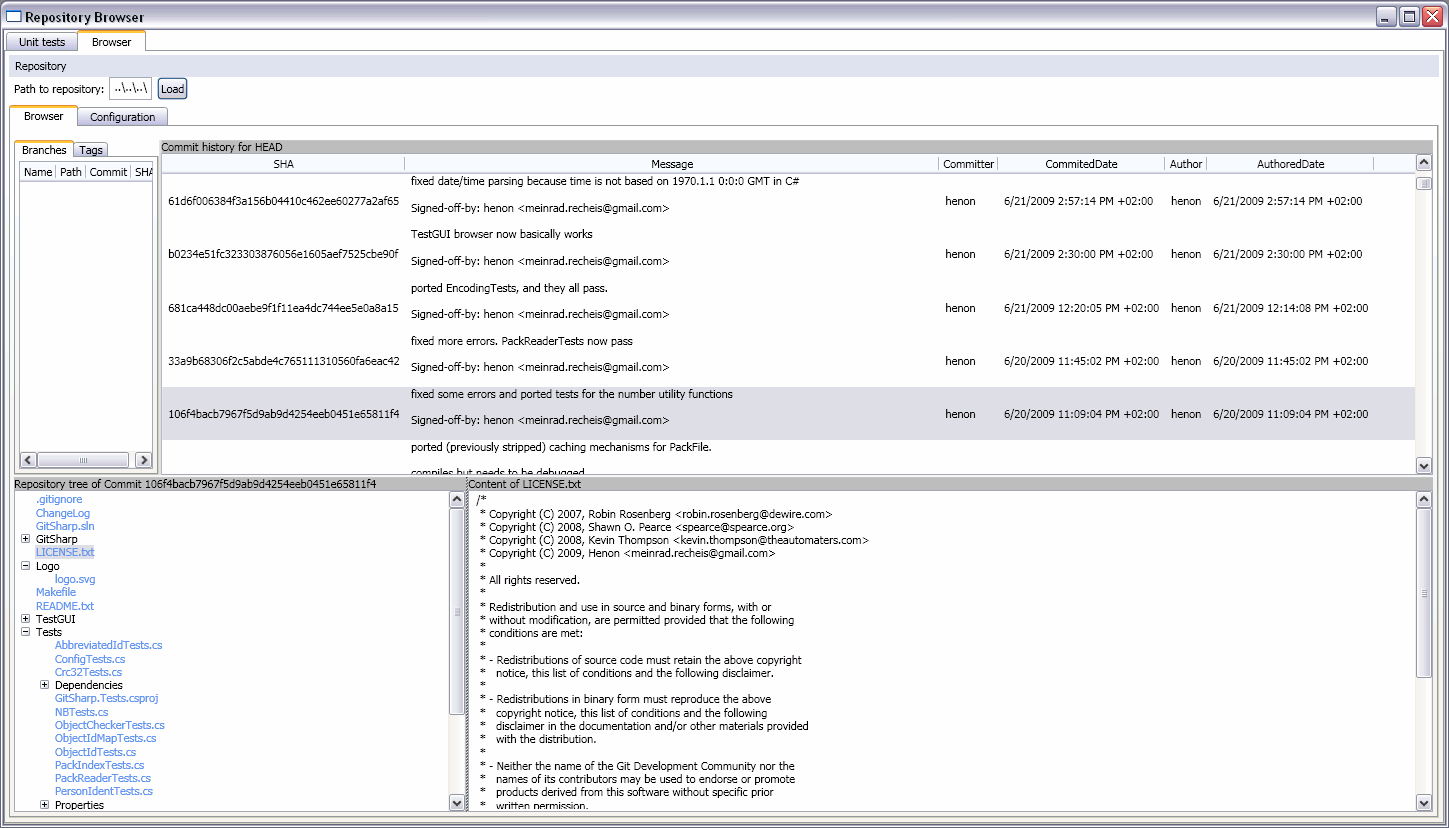The image size is (1449, 828).
Task: Expand the TestGUI folder node
Action: click(x=26, y=619)
